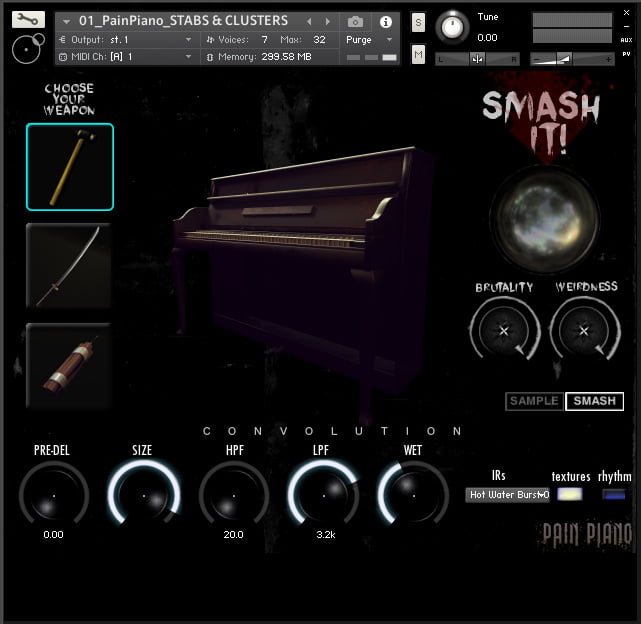
Task: Toggle the Solo S button
Action: tap(418, 22)
